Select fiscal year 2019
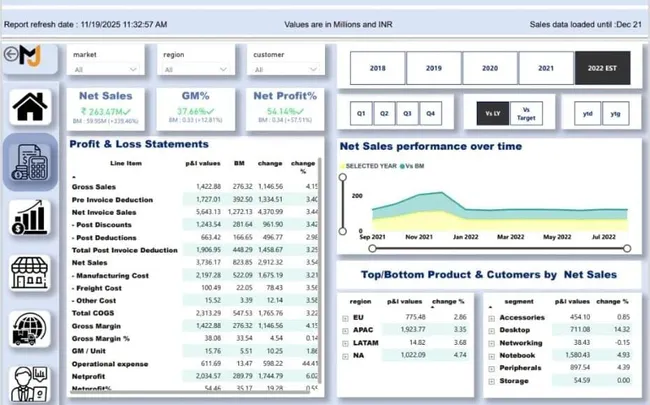This screenshot has width=650, height=405. coord(434,68)
